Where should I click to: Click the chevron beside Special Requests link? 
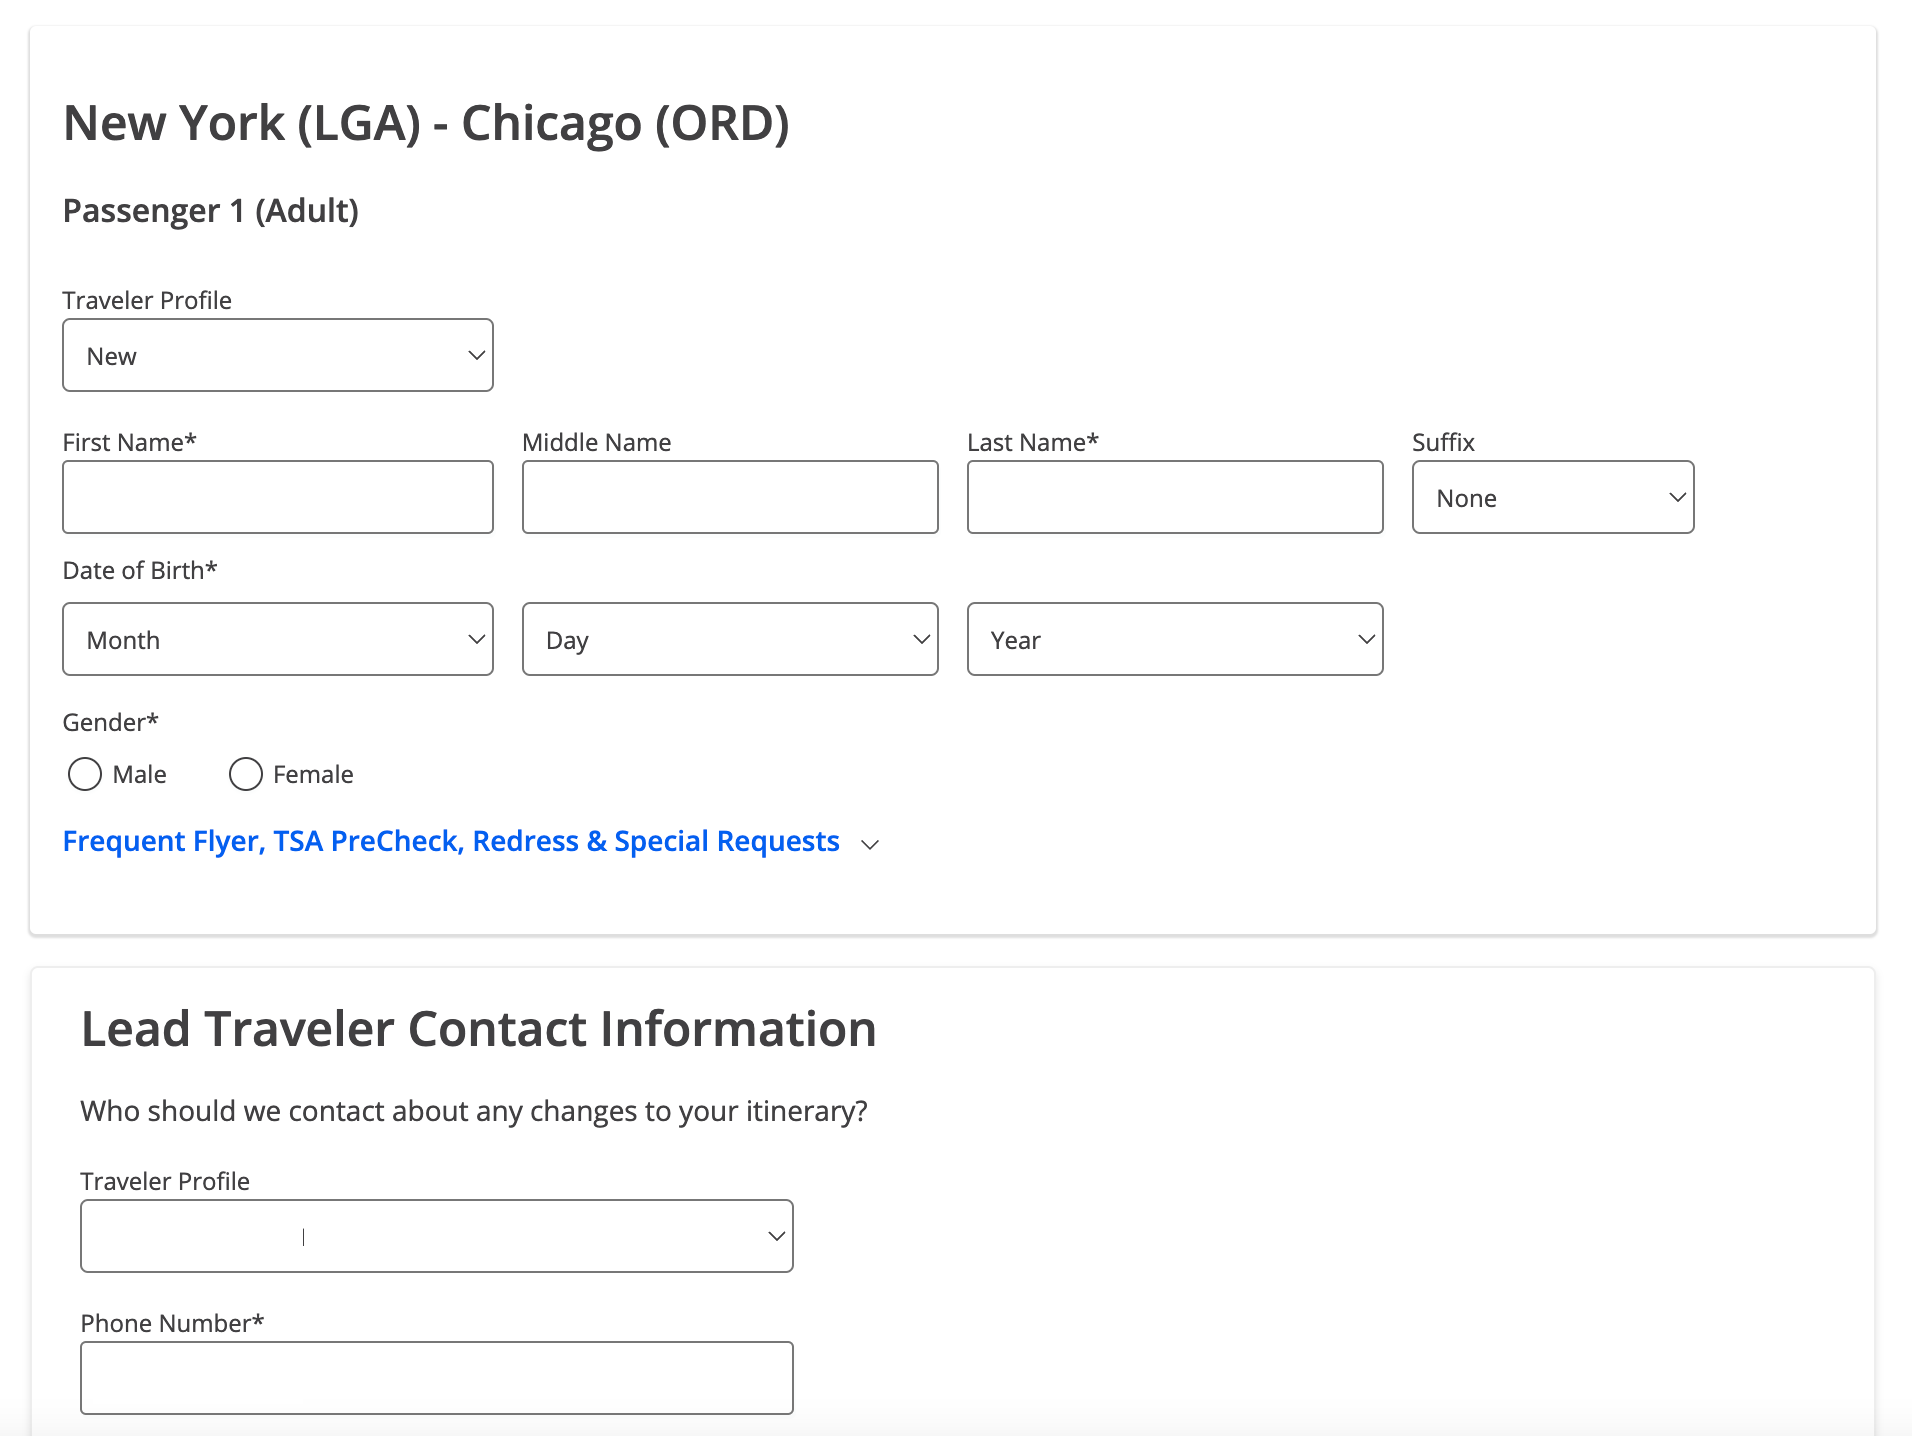[x=870, y=844]
